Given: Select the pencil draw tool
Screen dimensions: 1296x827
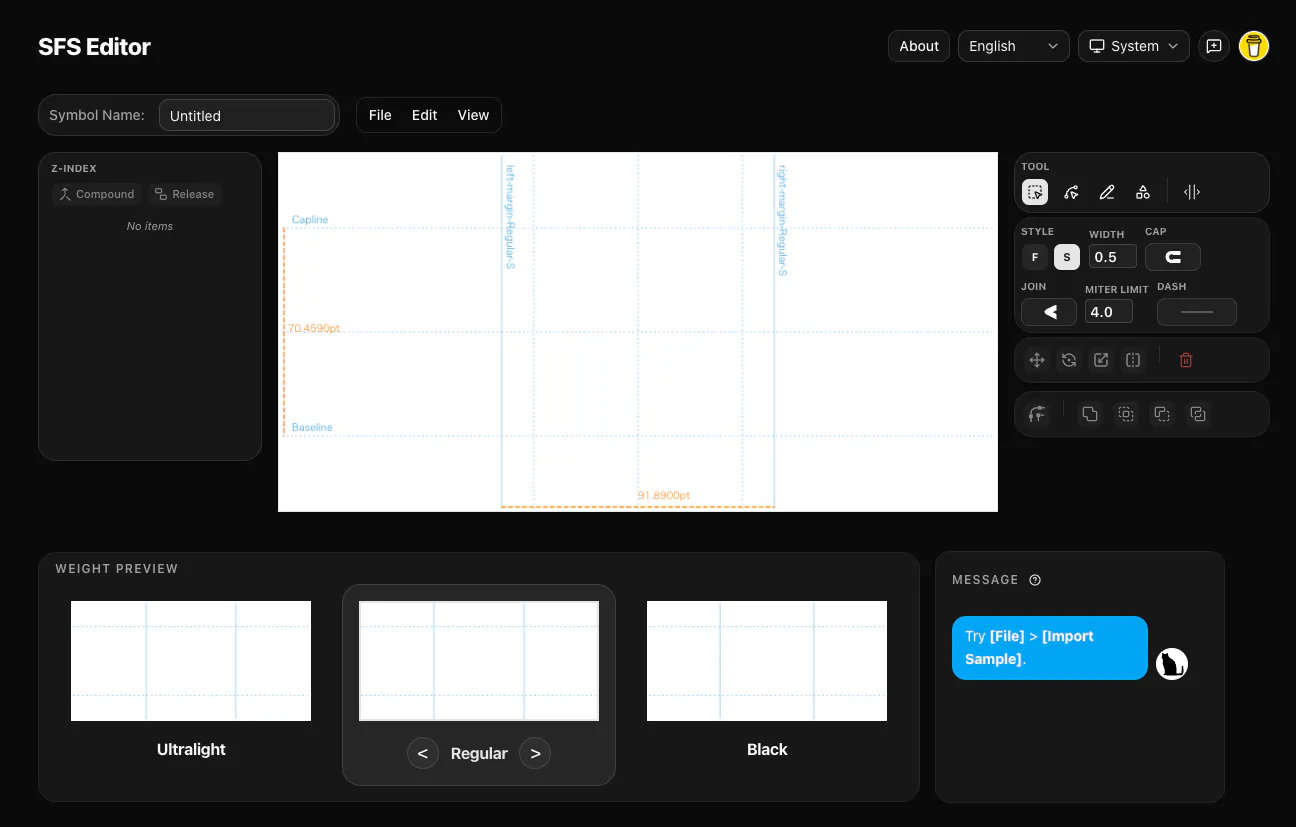Looking at the screenshot, I should [x=1107, y=192].
